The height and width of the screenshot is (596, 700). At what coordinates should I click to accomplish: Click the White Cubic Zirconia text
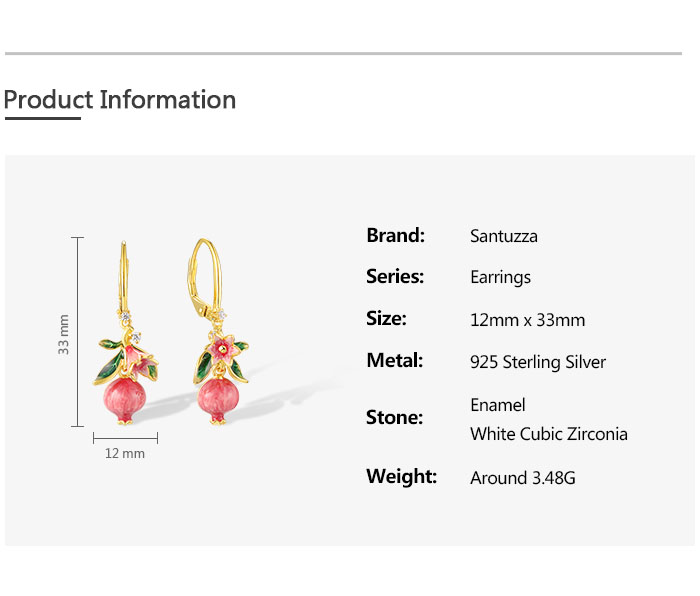[x=549, y=434]
